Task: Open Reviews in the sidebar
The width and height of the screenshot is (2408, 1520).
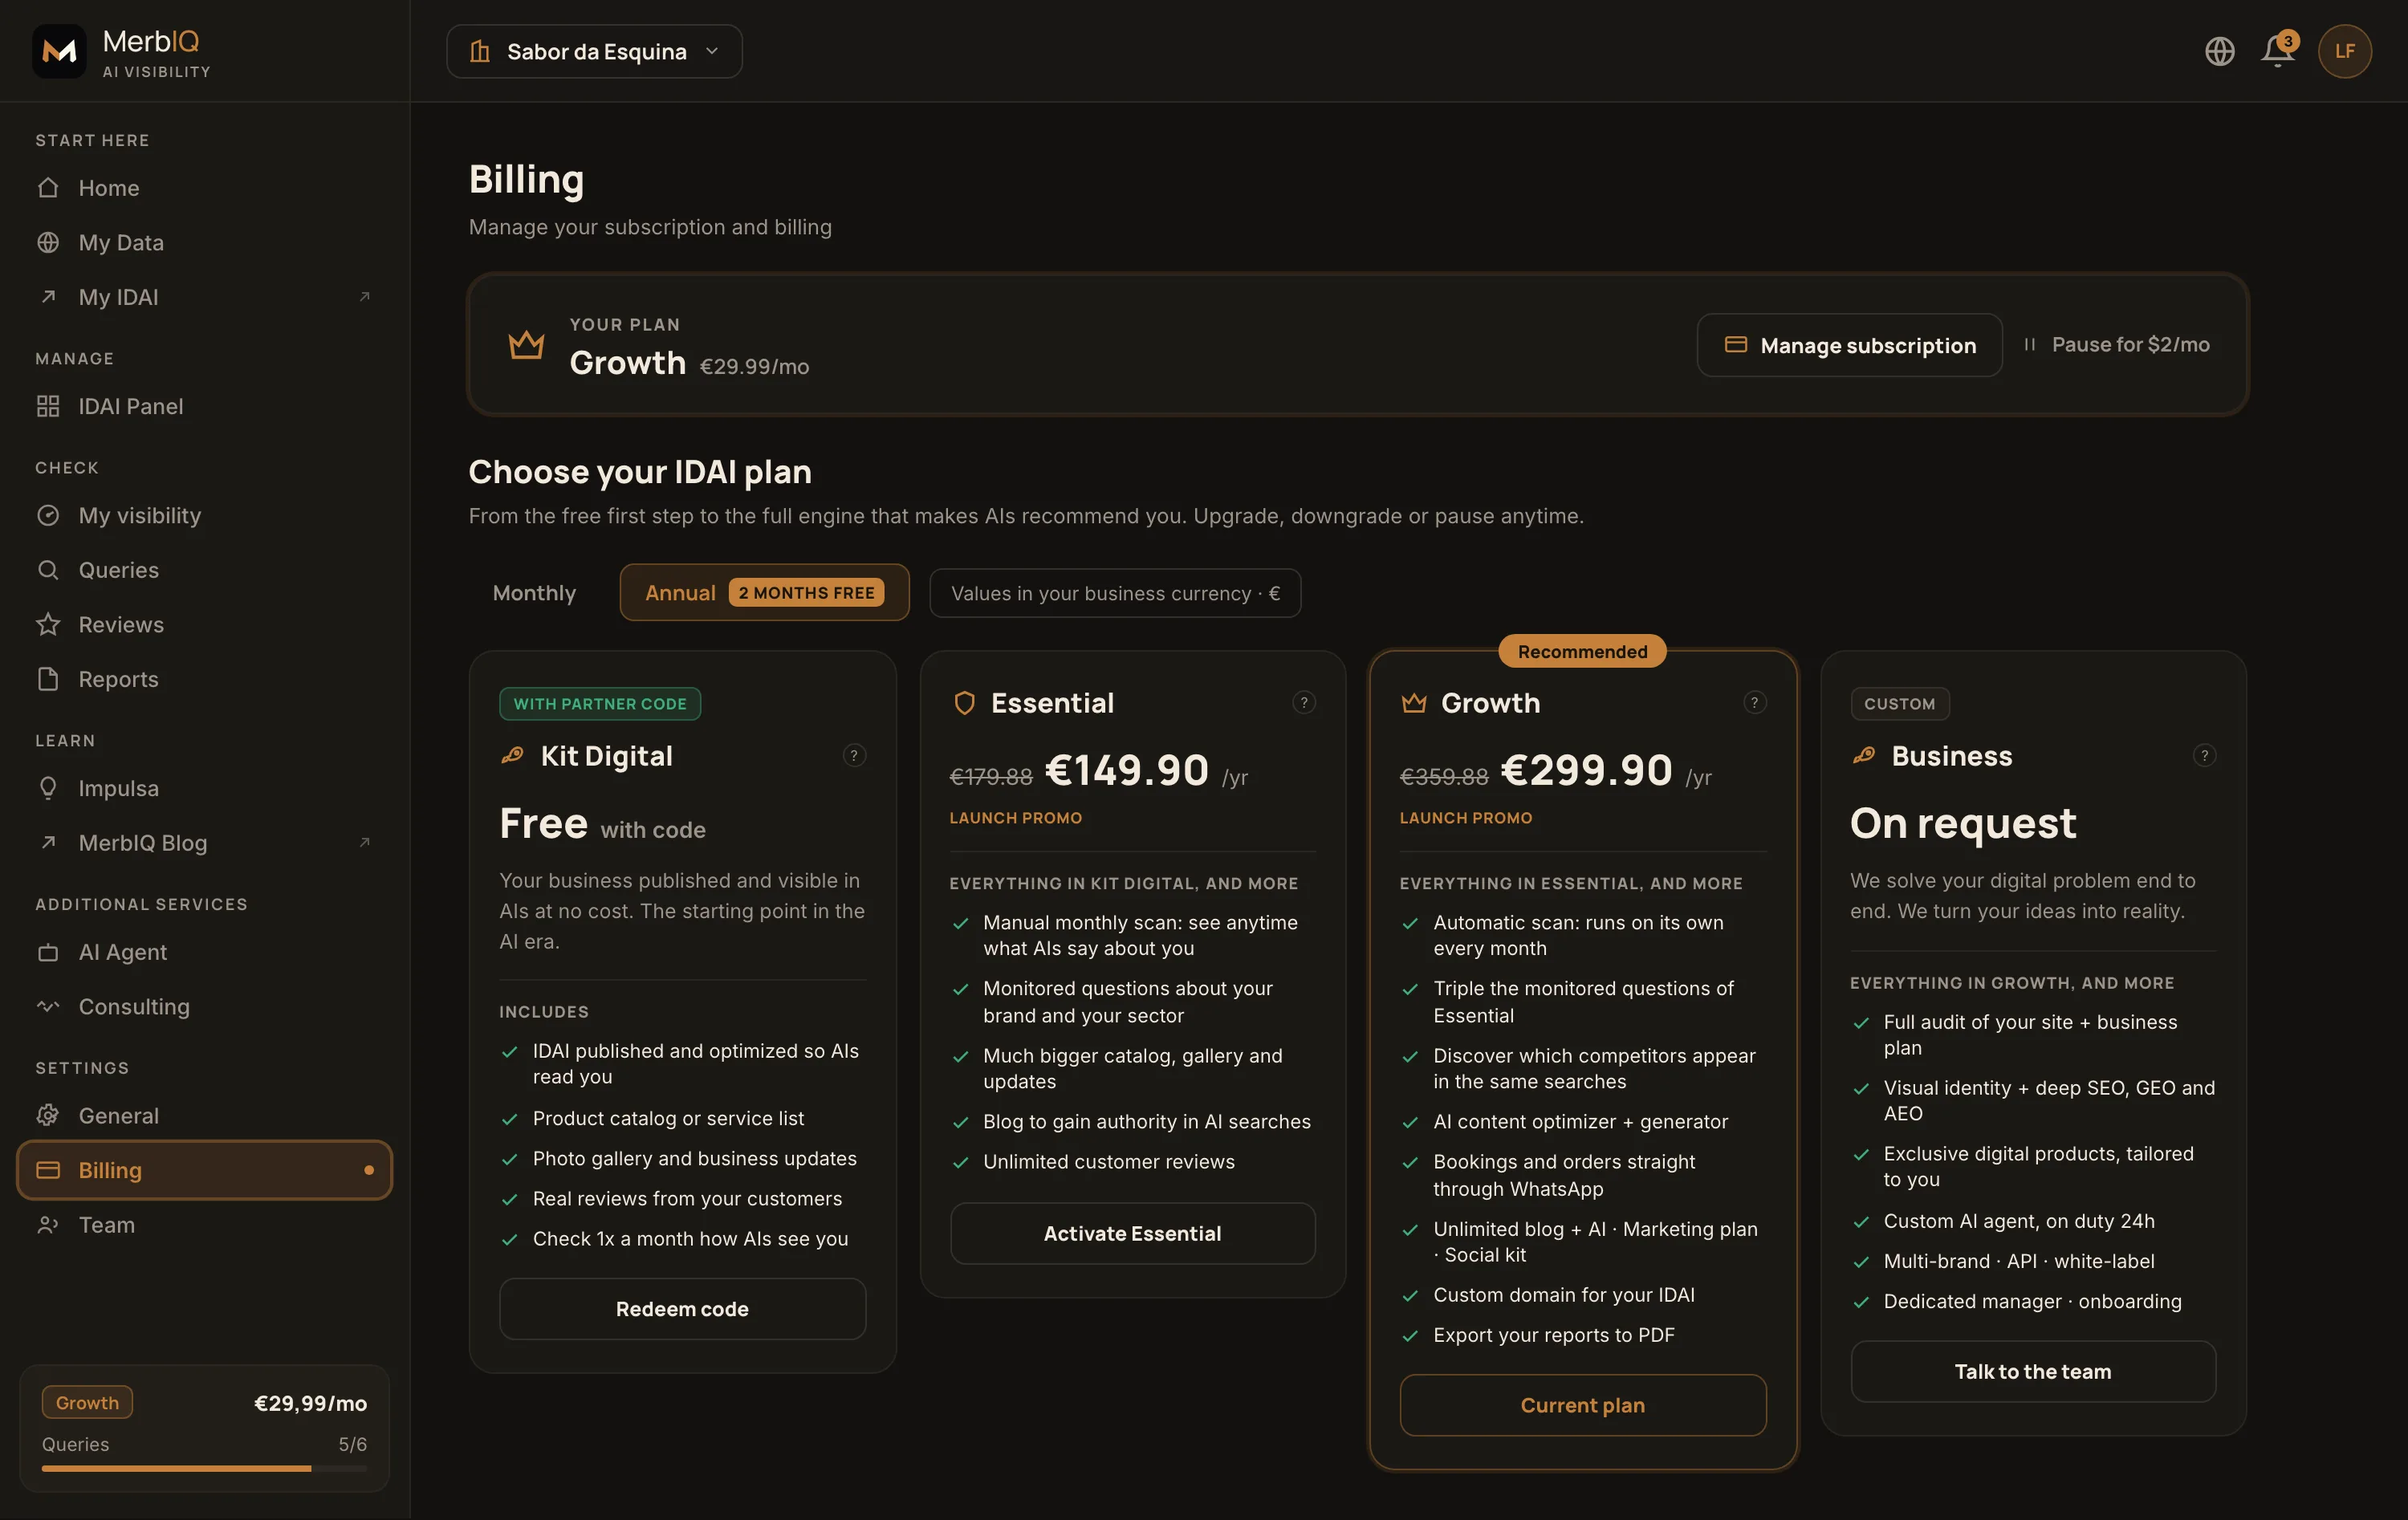Action: click(x=204, y=624)
